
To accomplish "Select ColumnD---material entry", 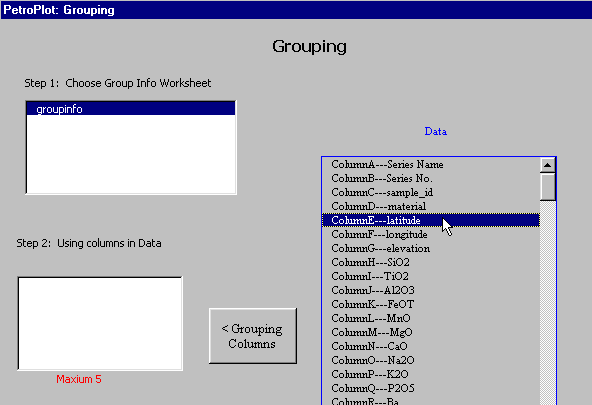I will [x=431, y=206].
